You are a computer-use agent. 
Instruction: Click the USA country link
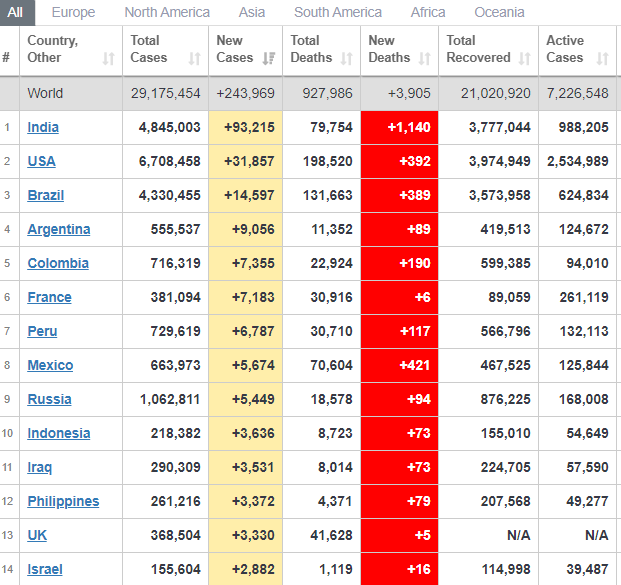41,161
